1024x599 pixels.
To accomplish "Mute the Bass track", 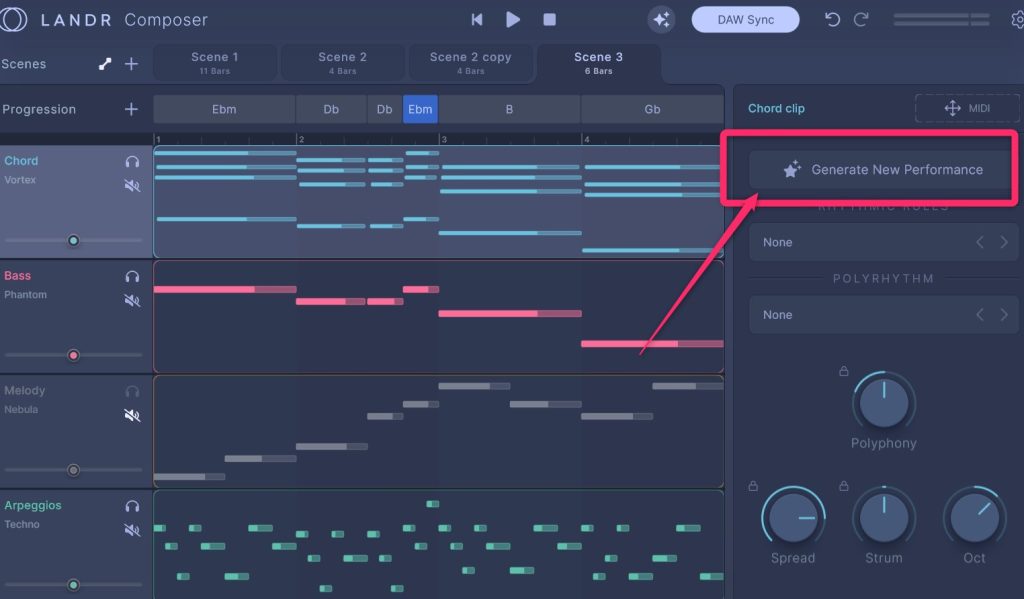I will click(132, 300).
